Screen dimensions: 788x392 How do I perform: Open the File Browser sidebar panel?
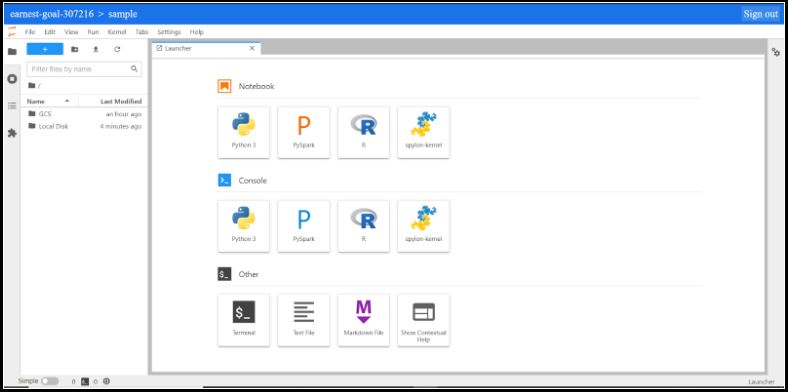(12, 51)
